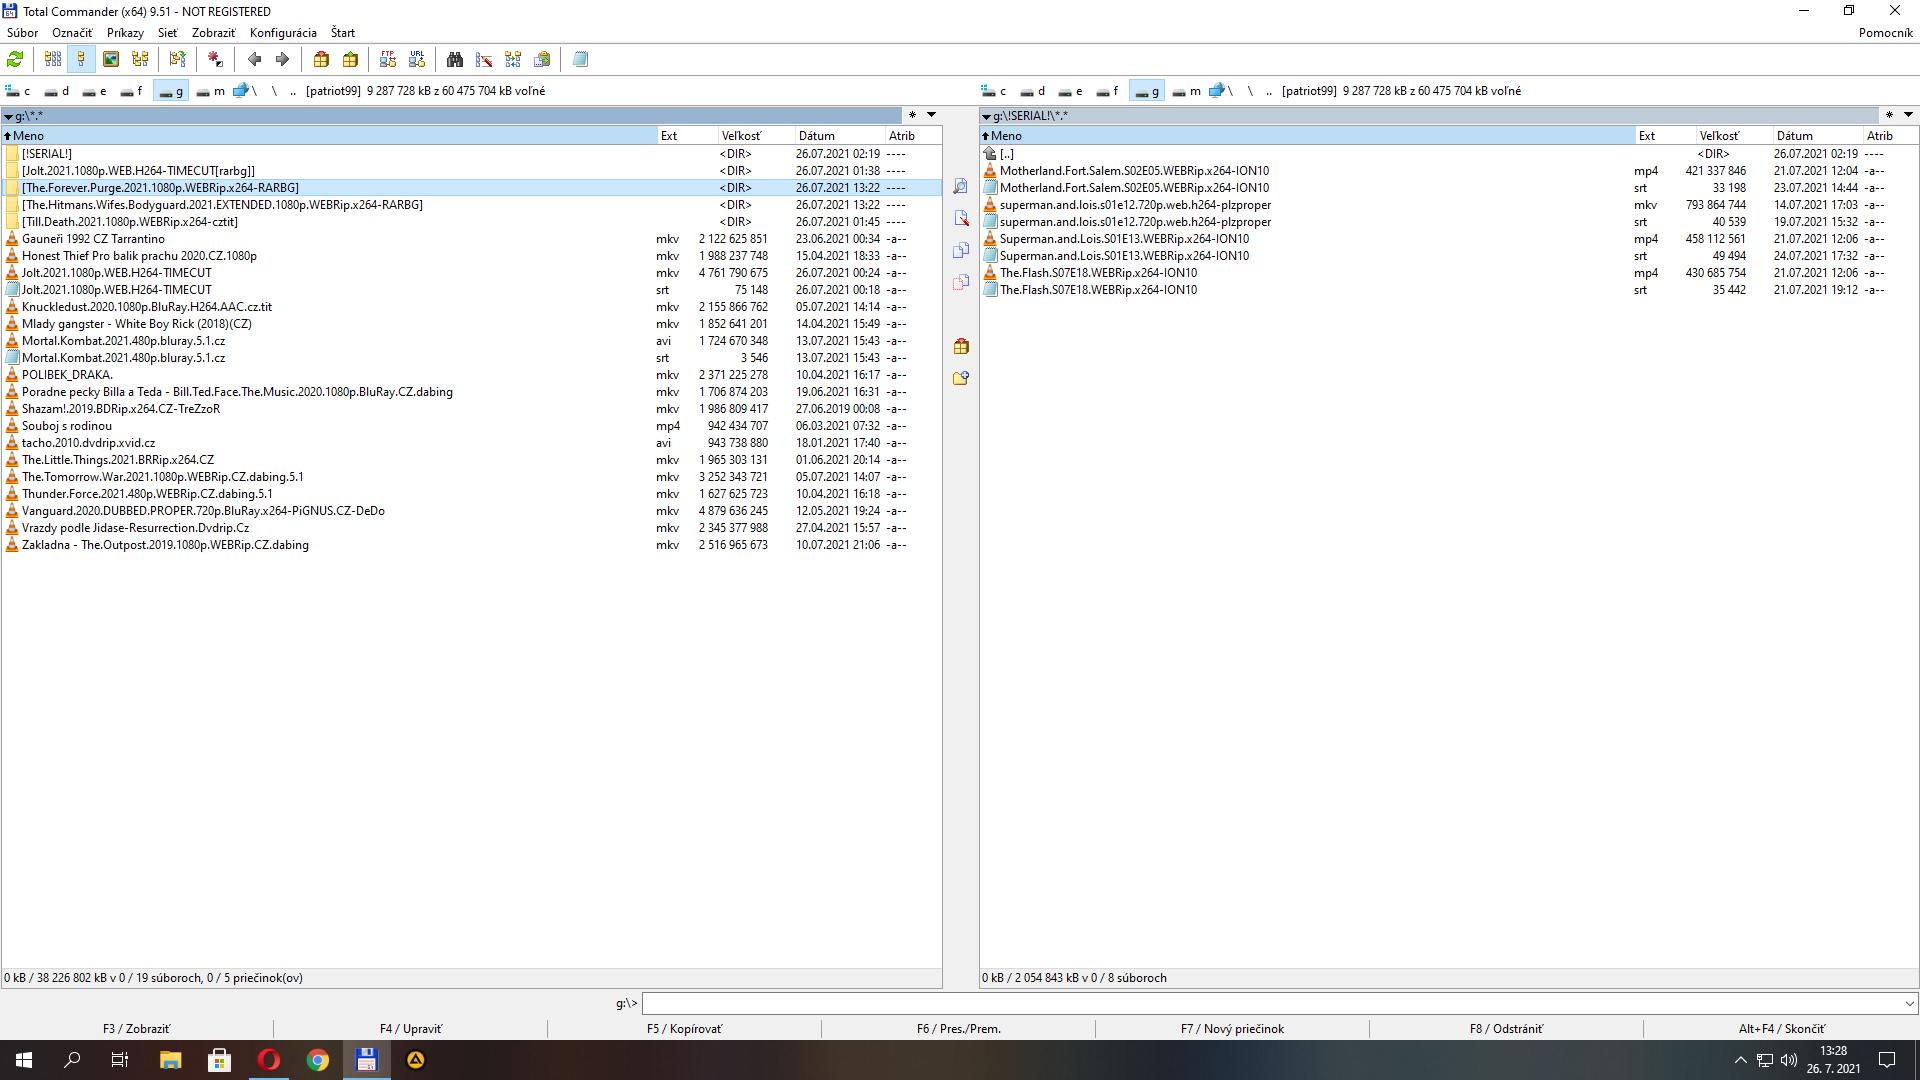This screenshot has width=1920, height=1080.
Task: Open the Súbor menu
Action: 23,33
